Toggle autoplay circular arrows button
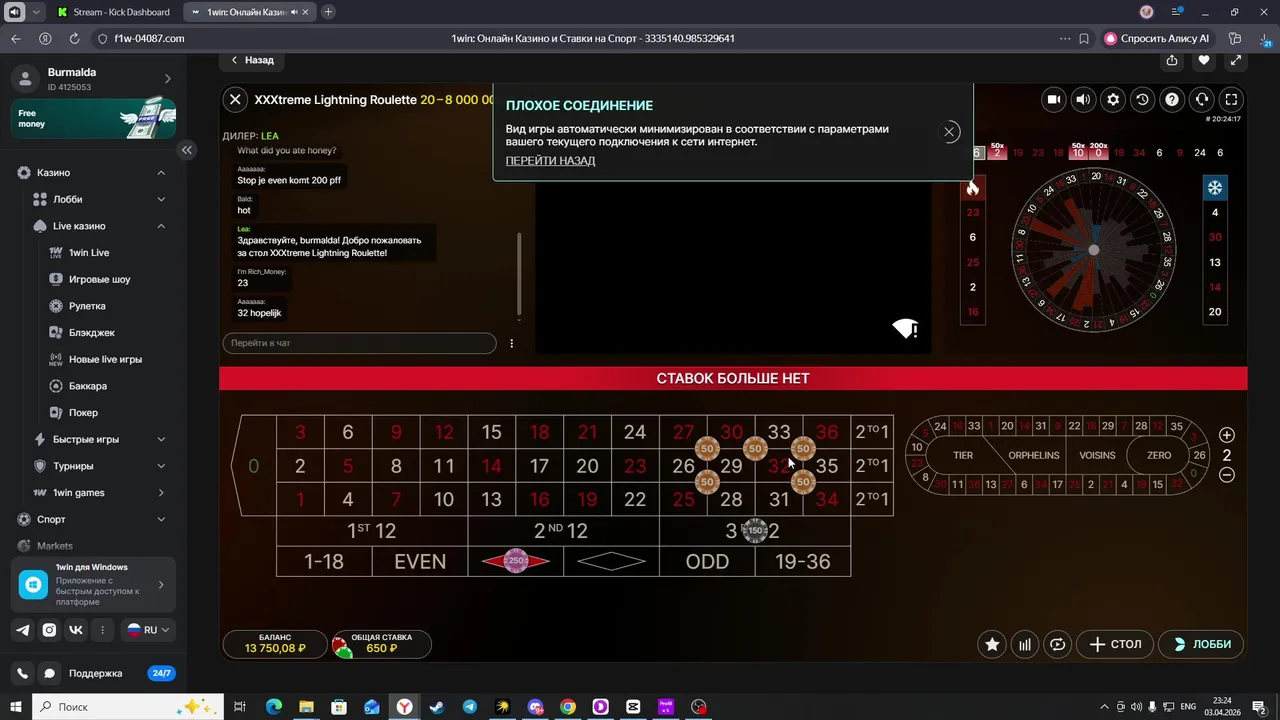The width and height of the screenshot is (1280, 720). point(1058,645)
